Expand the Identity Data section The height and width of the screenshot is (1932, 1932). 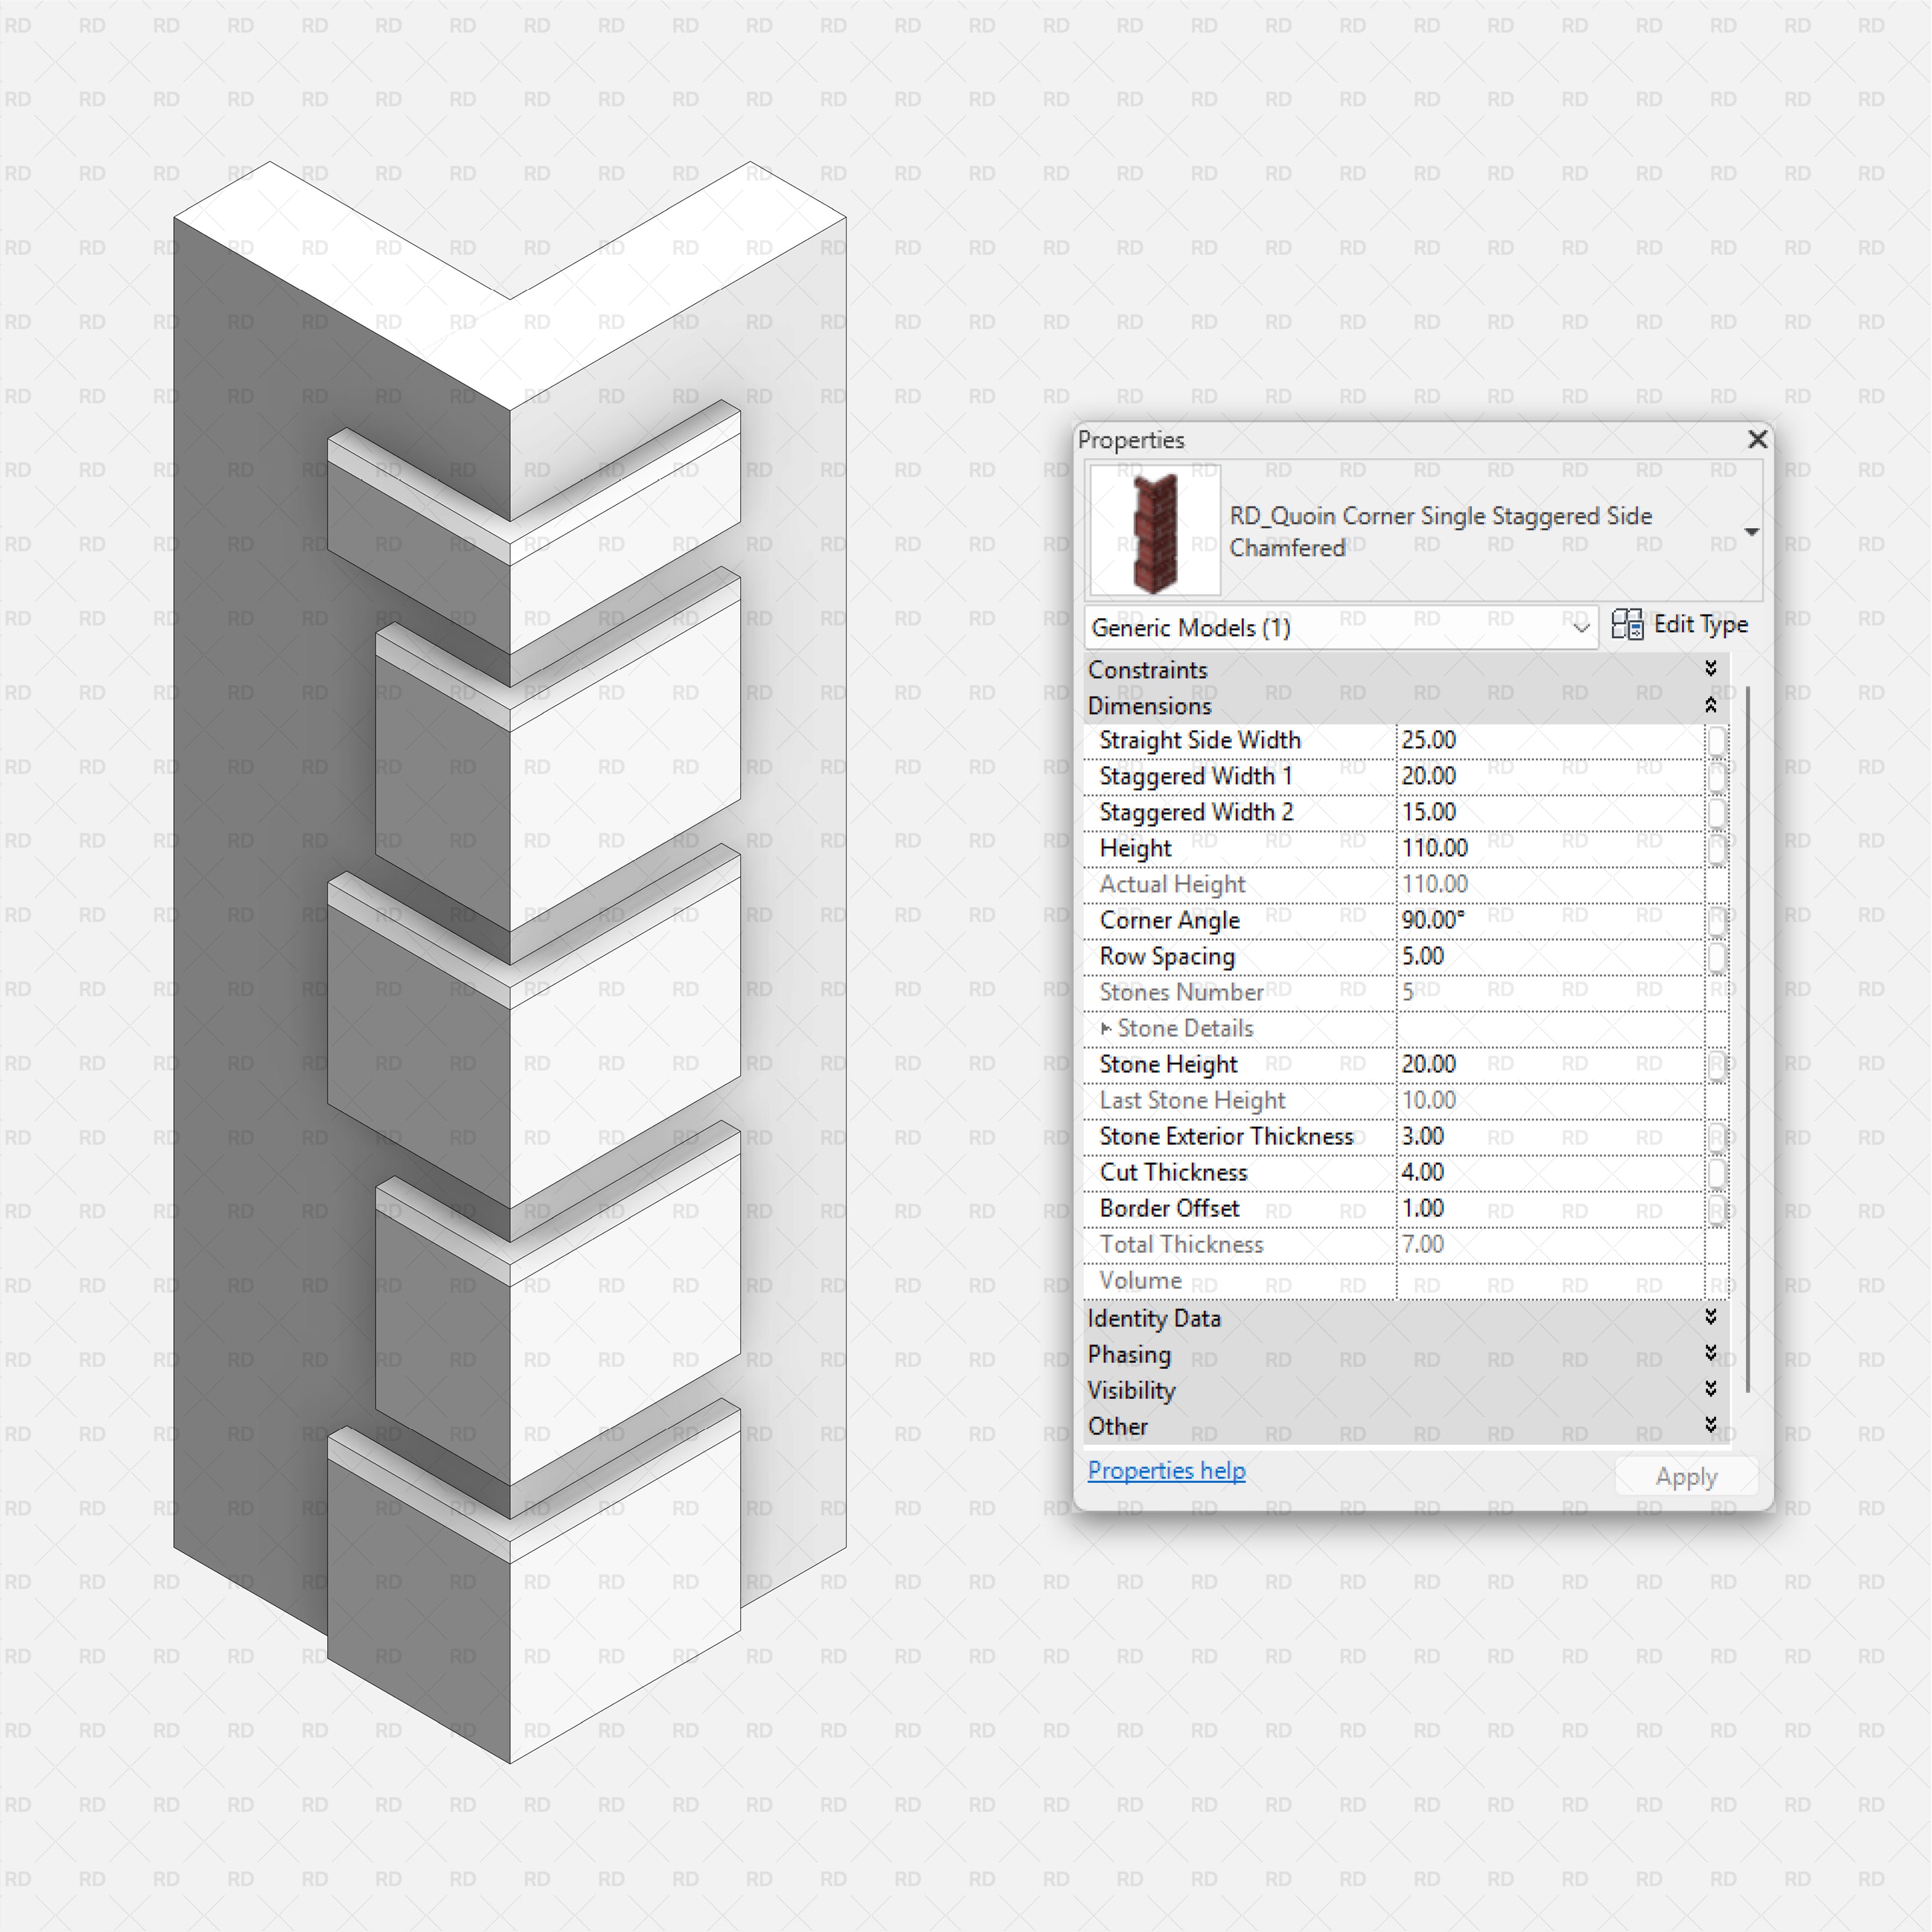click(x=1712, y=1318)
